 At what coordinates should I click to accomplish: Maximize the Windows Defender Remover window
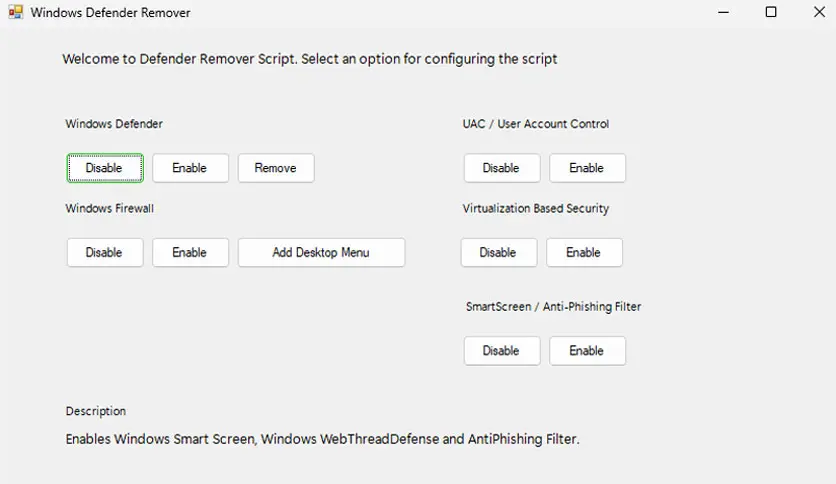coord(771,12)
